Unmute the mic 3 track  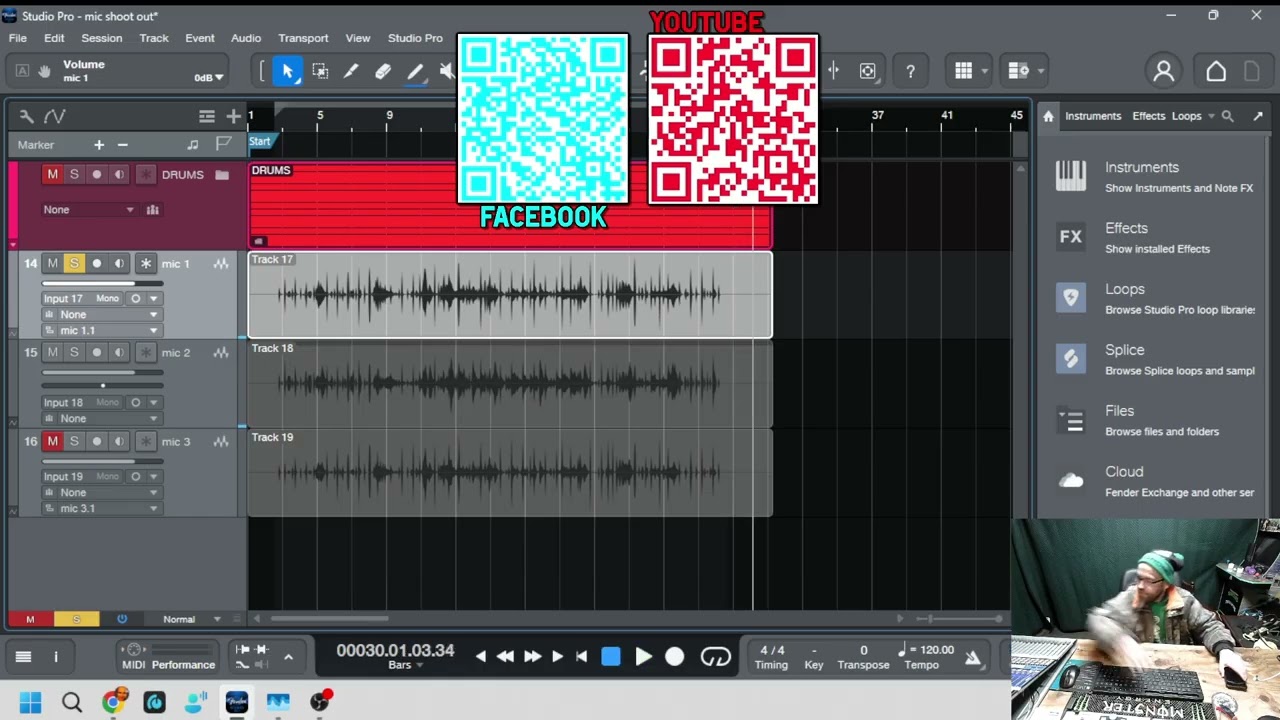(x=53, y=442)
